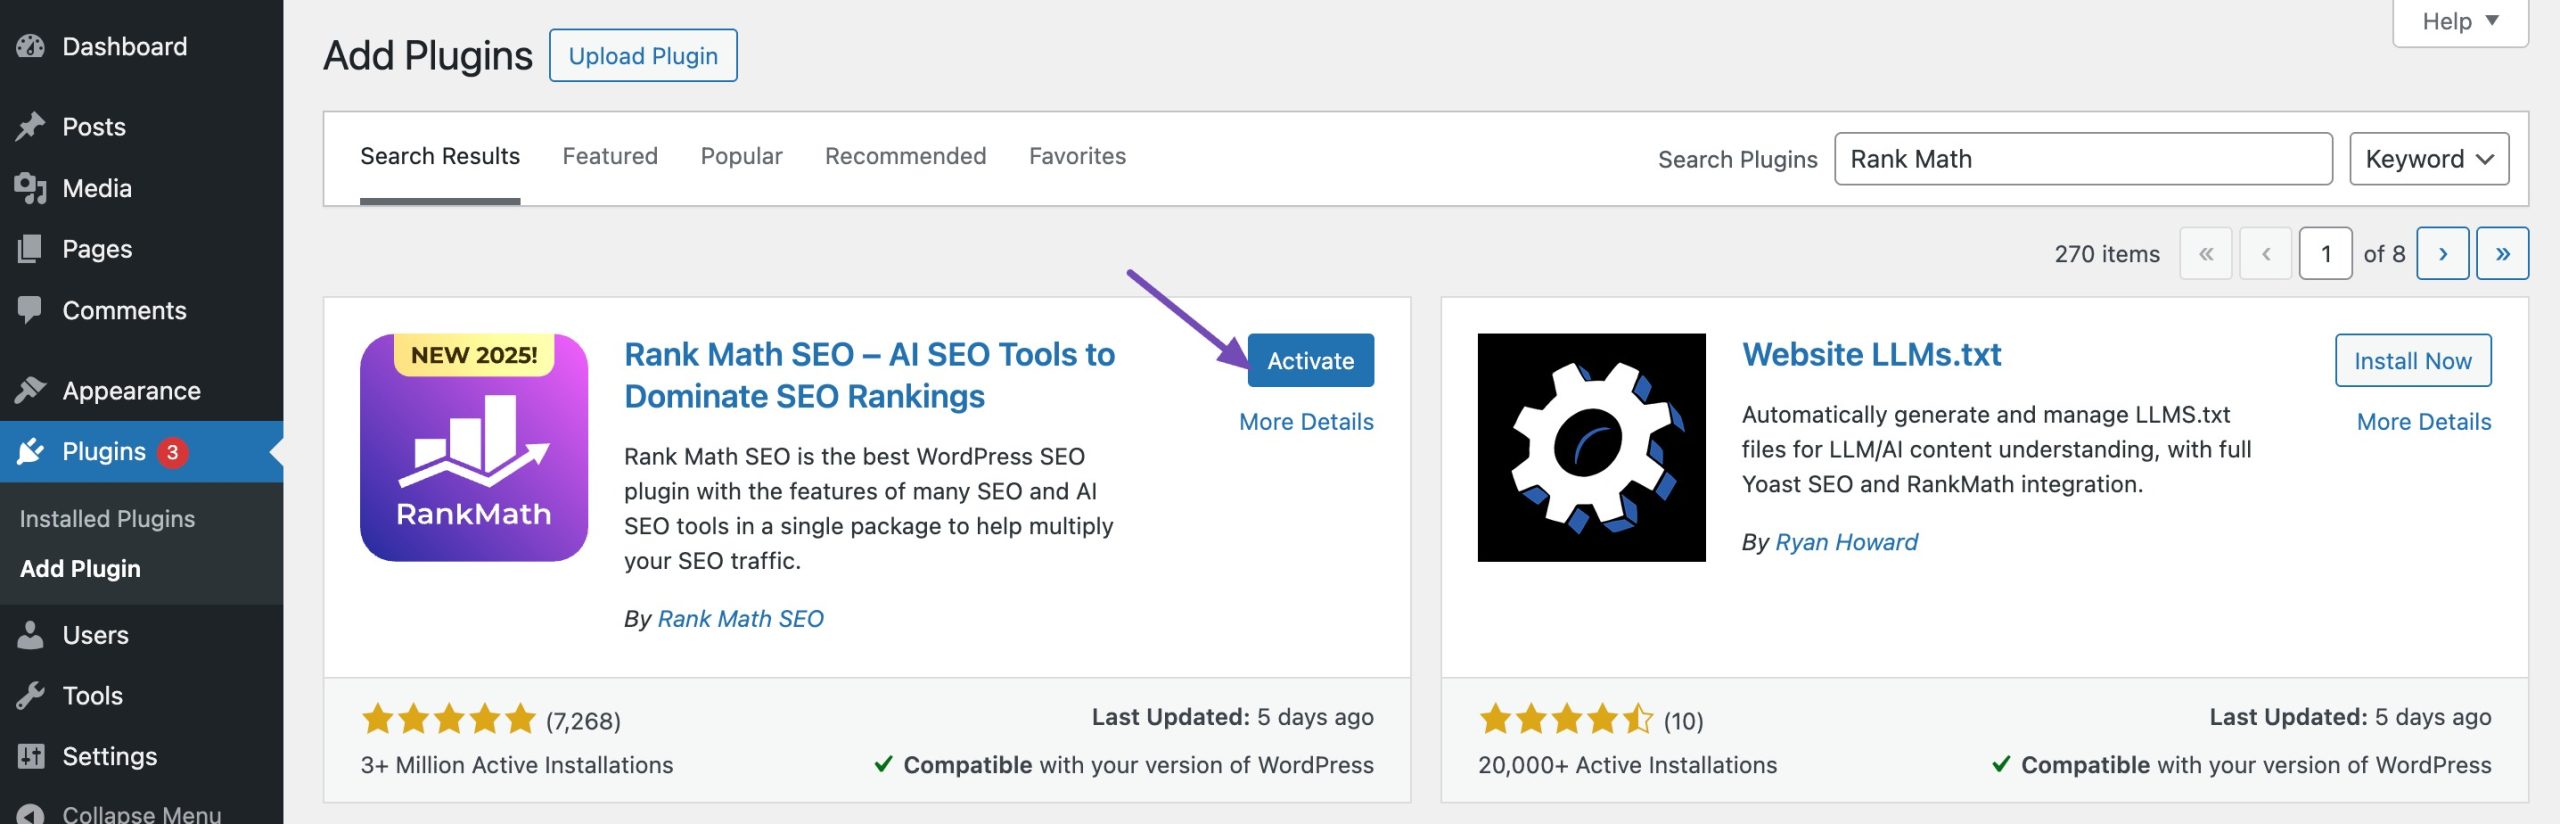Click the Website LLMs.txt star rating
Image resolution: width=2560 pixels, height=824 pixels.
(x=1566, y=719)
